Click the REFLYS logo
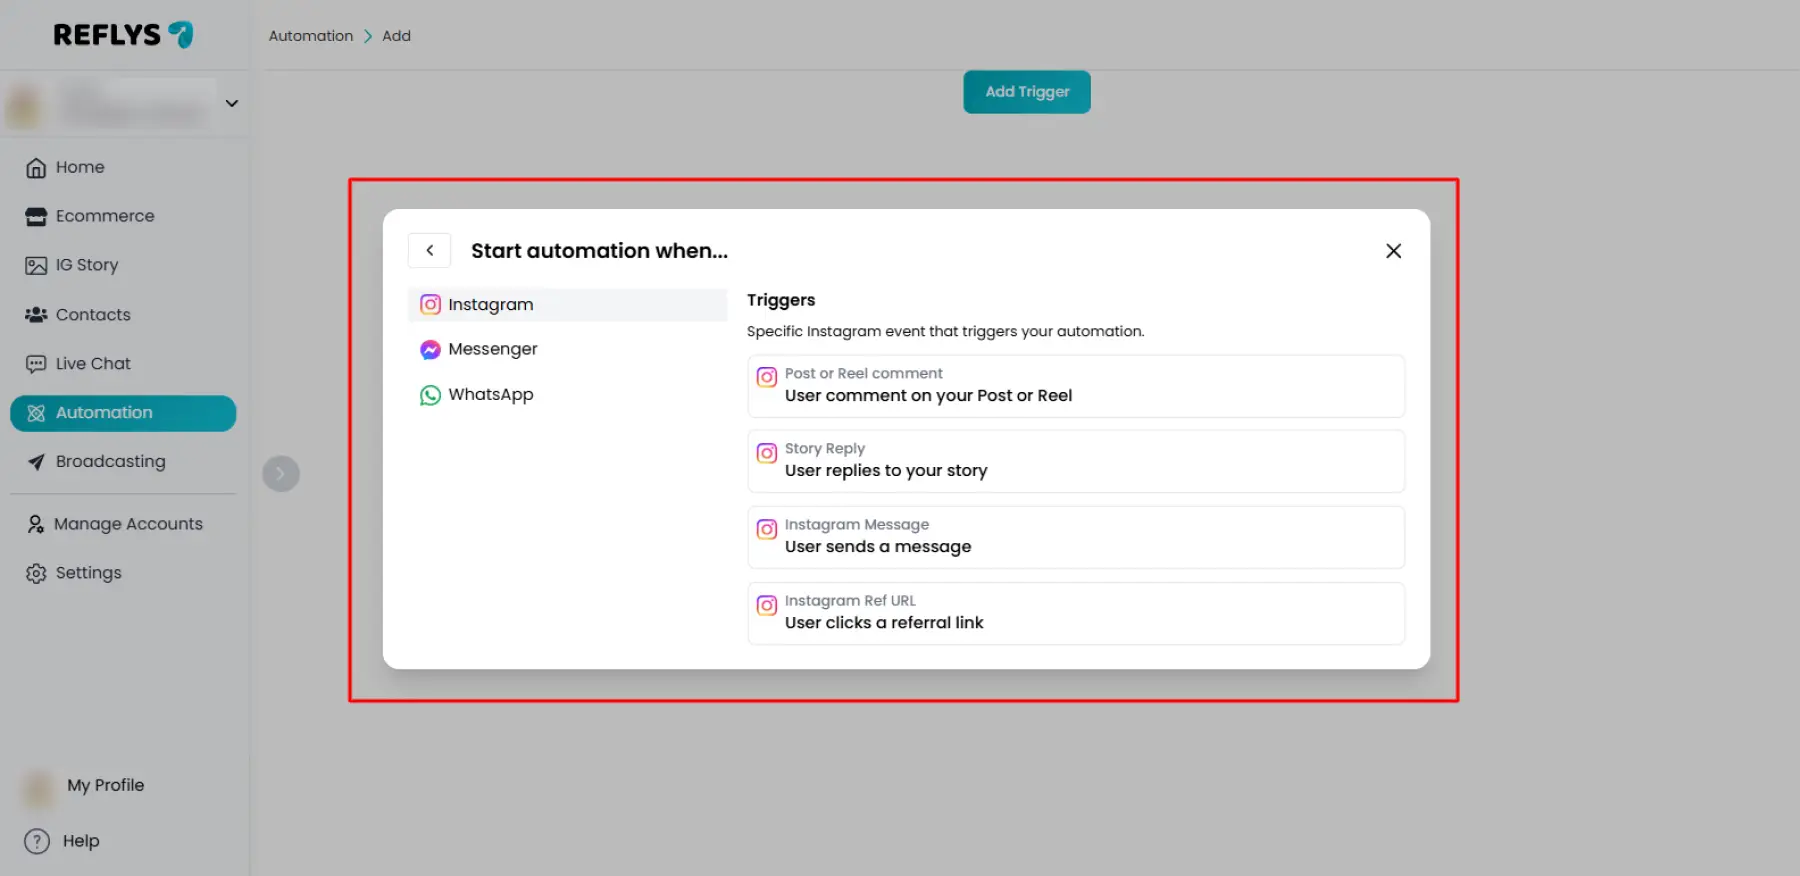This screenshot has height=876, width=1800. click(123, 35)
